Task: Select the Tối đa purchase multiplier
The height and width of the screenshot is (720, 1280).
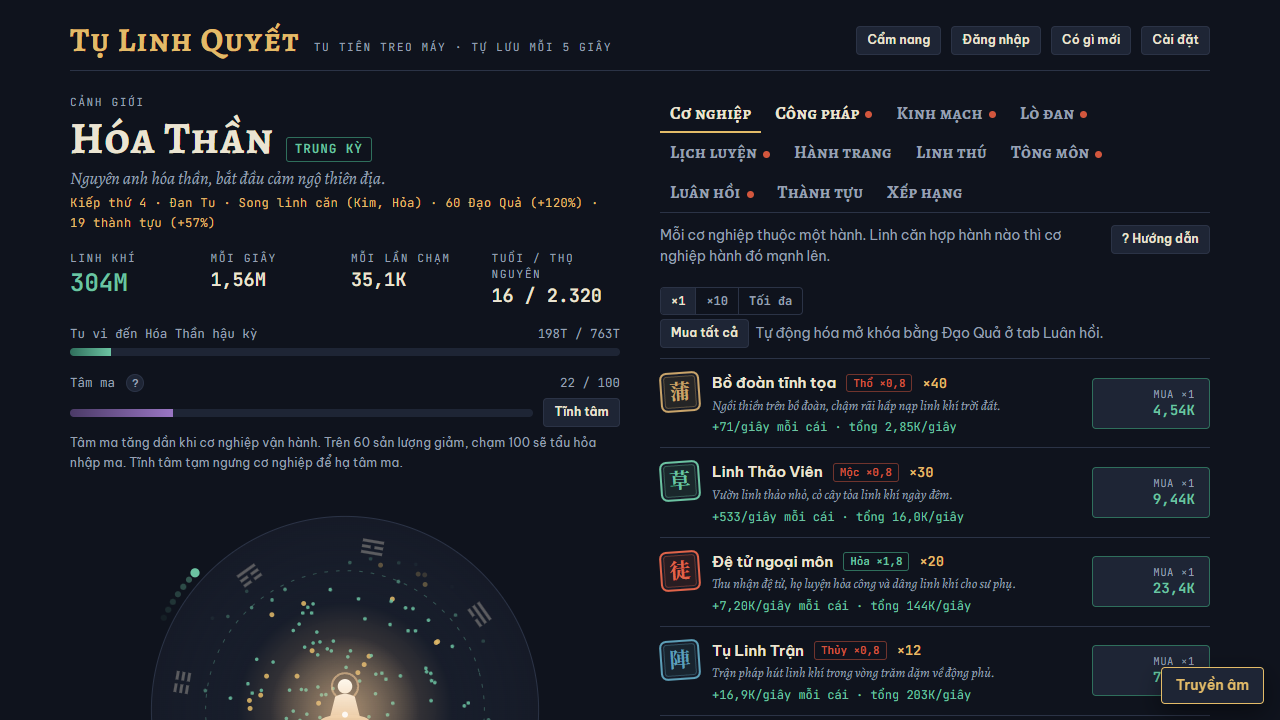Action: [x=770, y=301]
